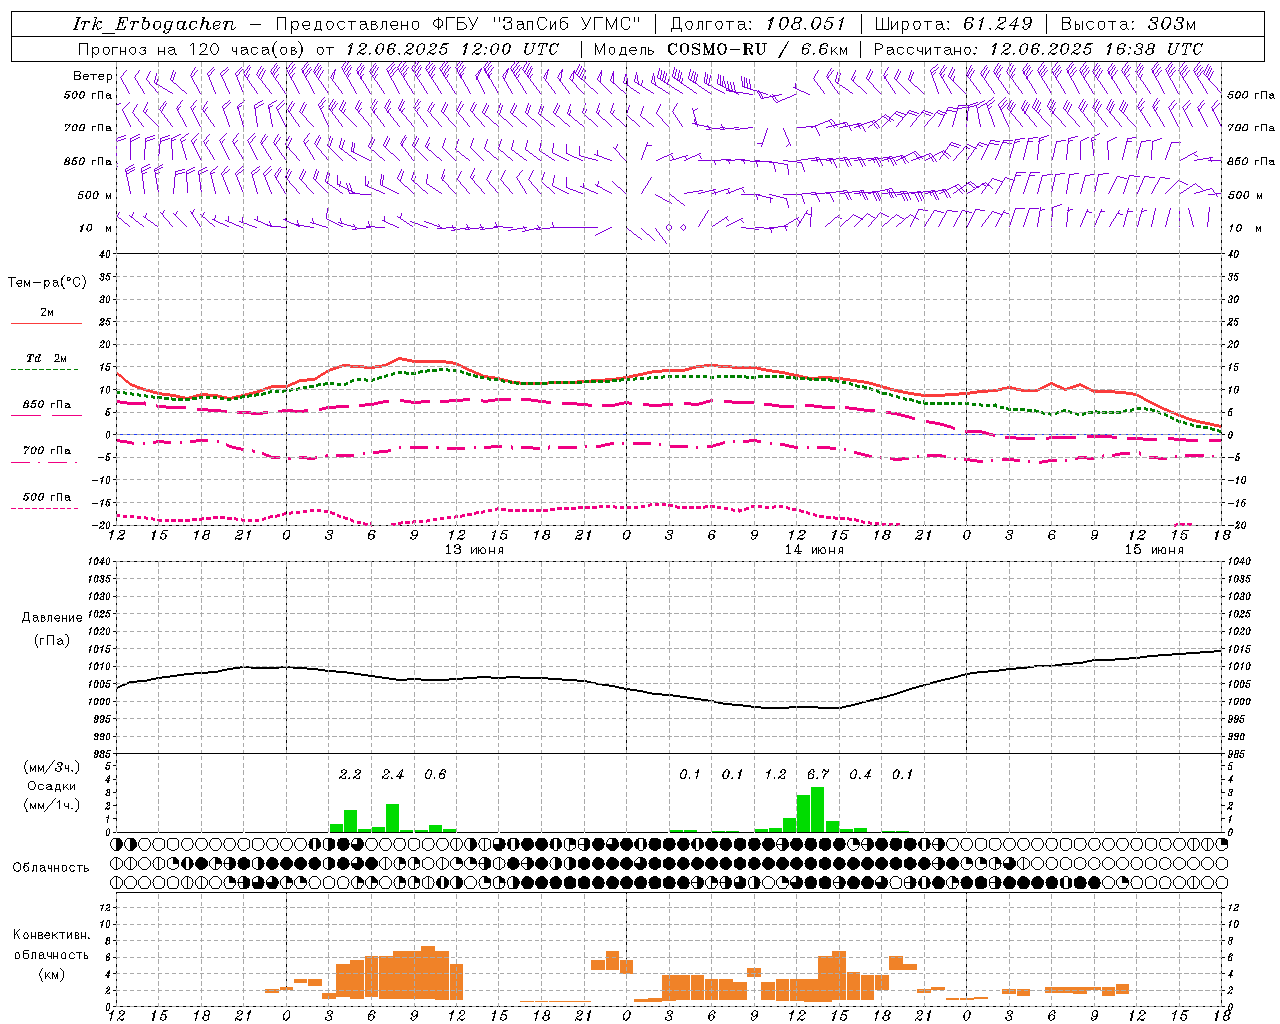Click the 2.4 precipitation total
Viewport: 1280px width, 1024px height.
pos(393,774)
